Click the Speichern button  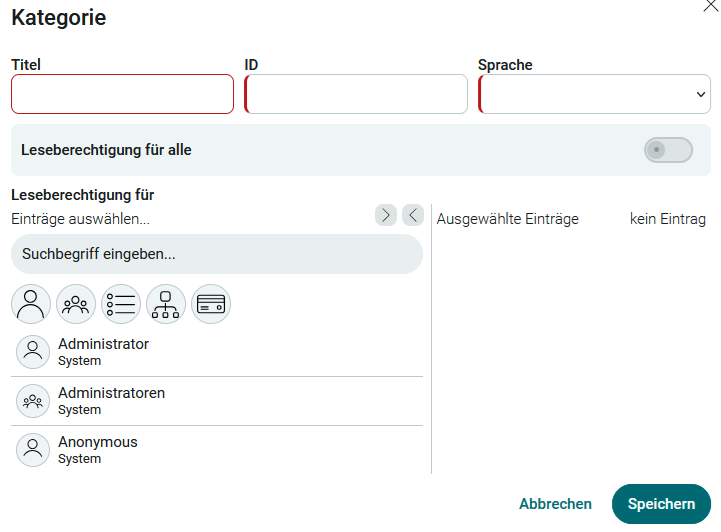pos(661,504)
